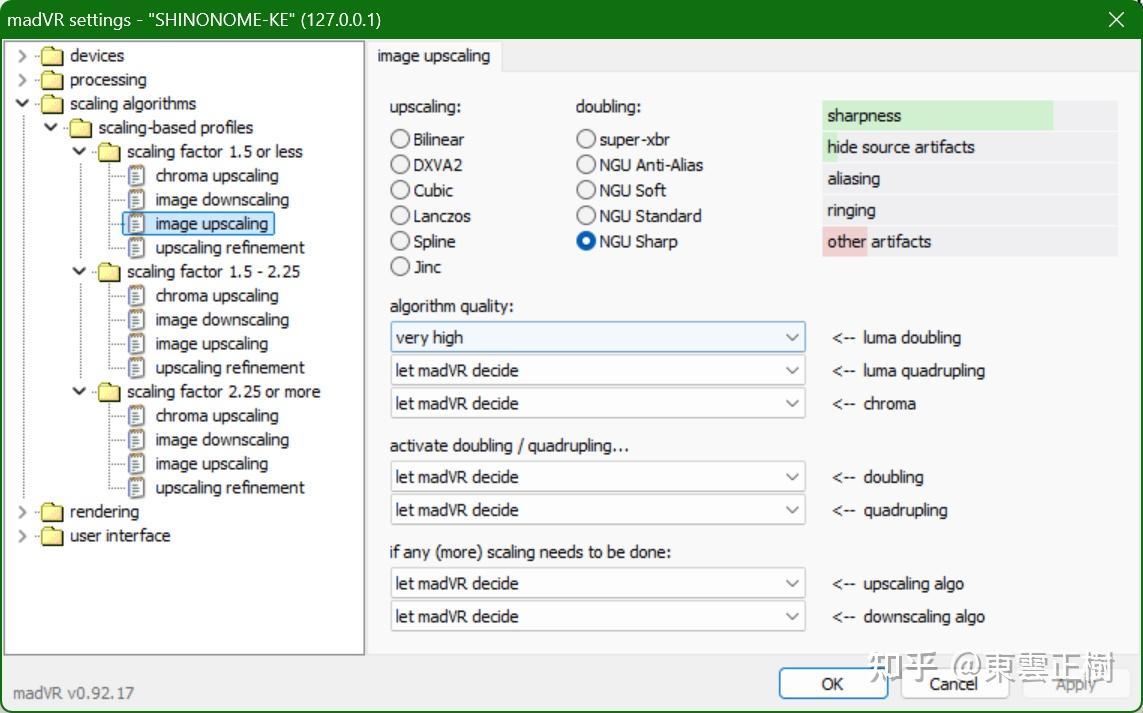
Task: Expand the rendering tree node
Action: coord(22,513)
